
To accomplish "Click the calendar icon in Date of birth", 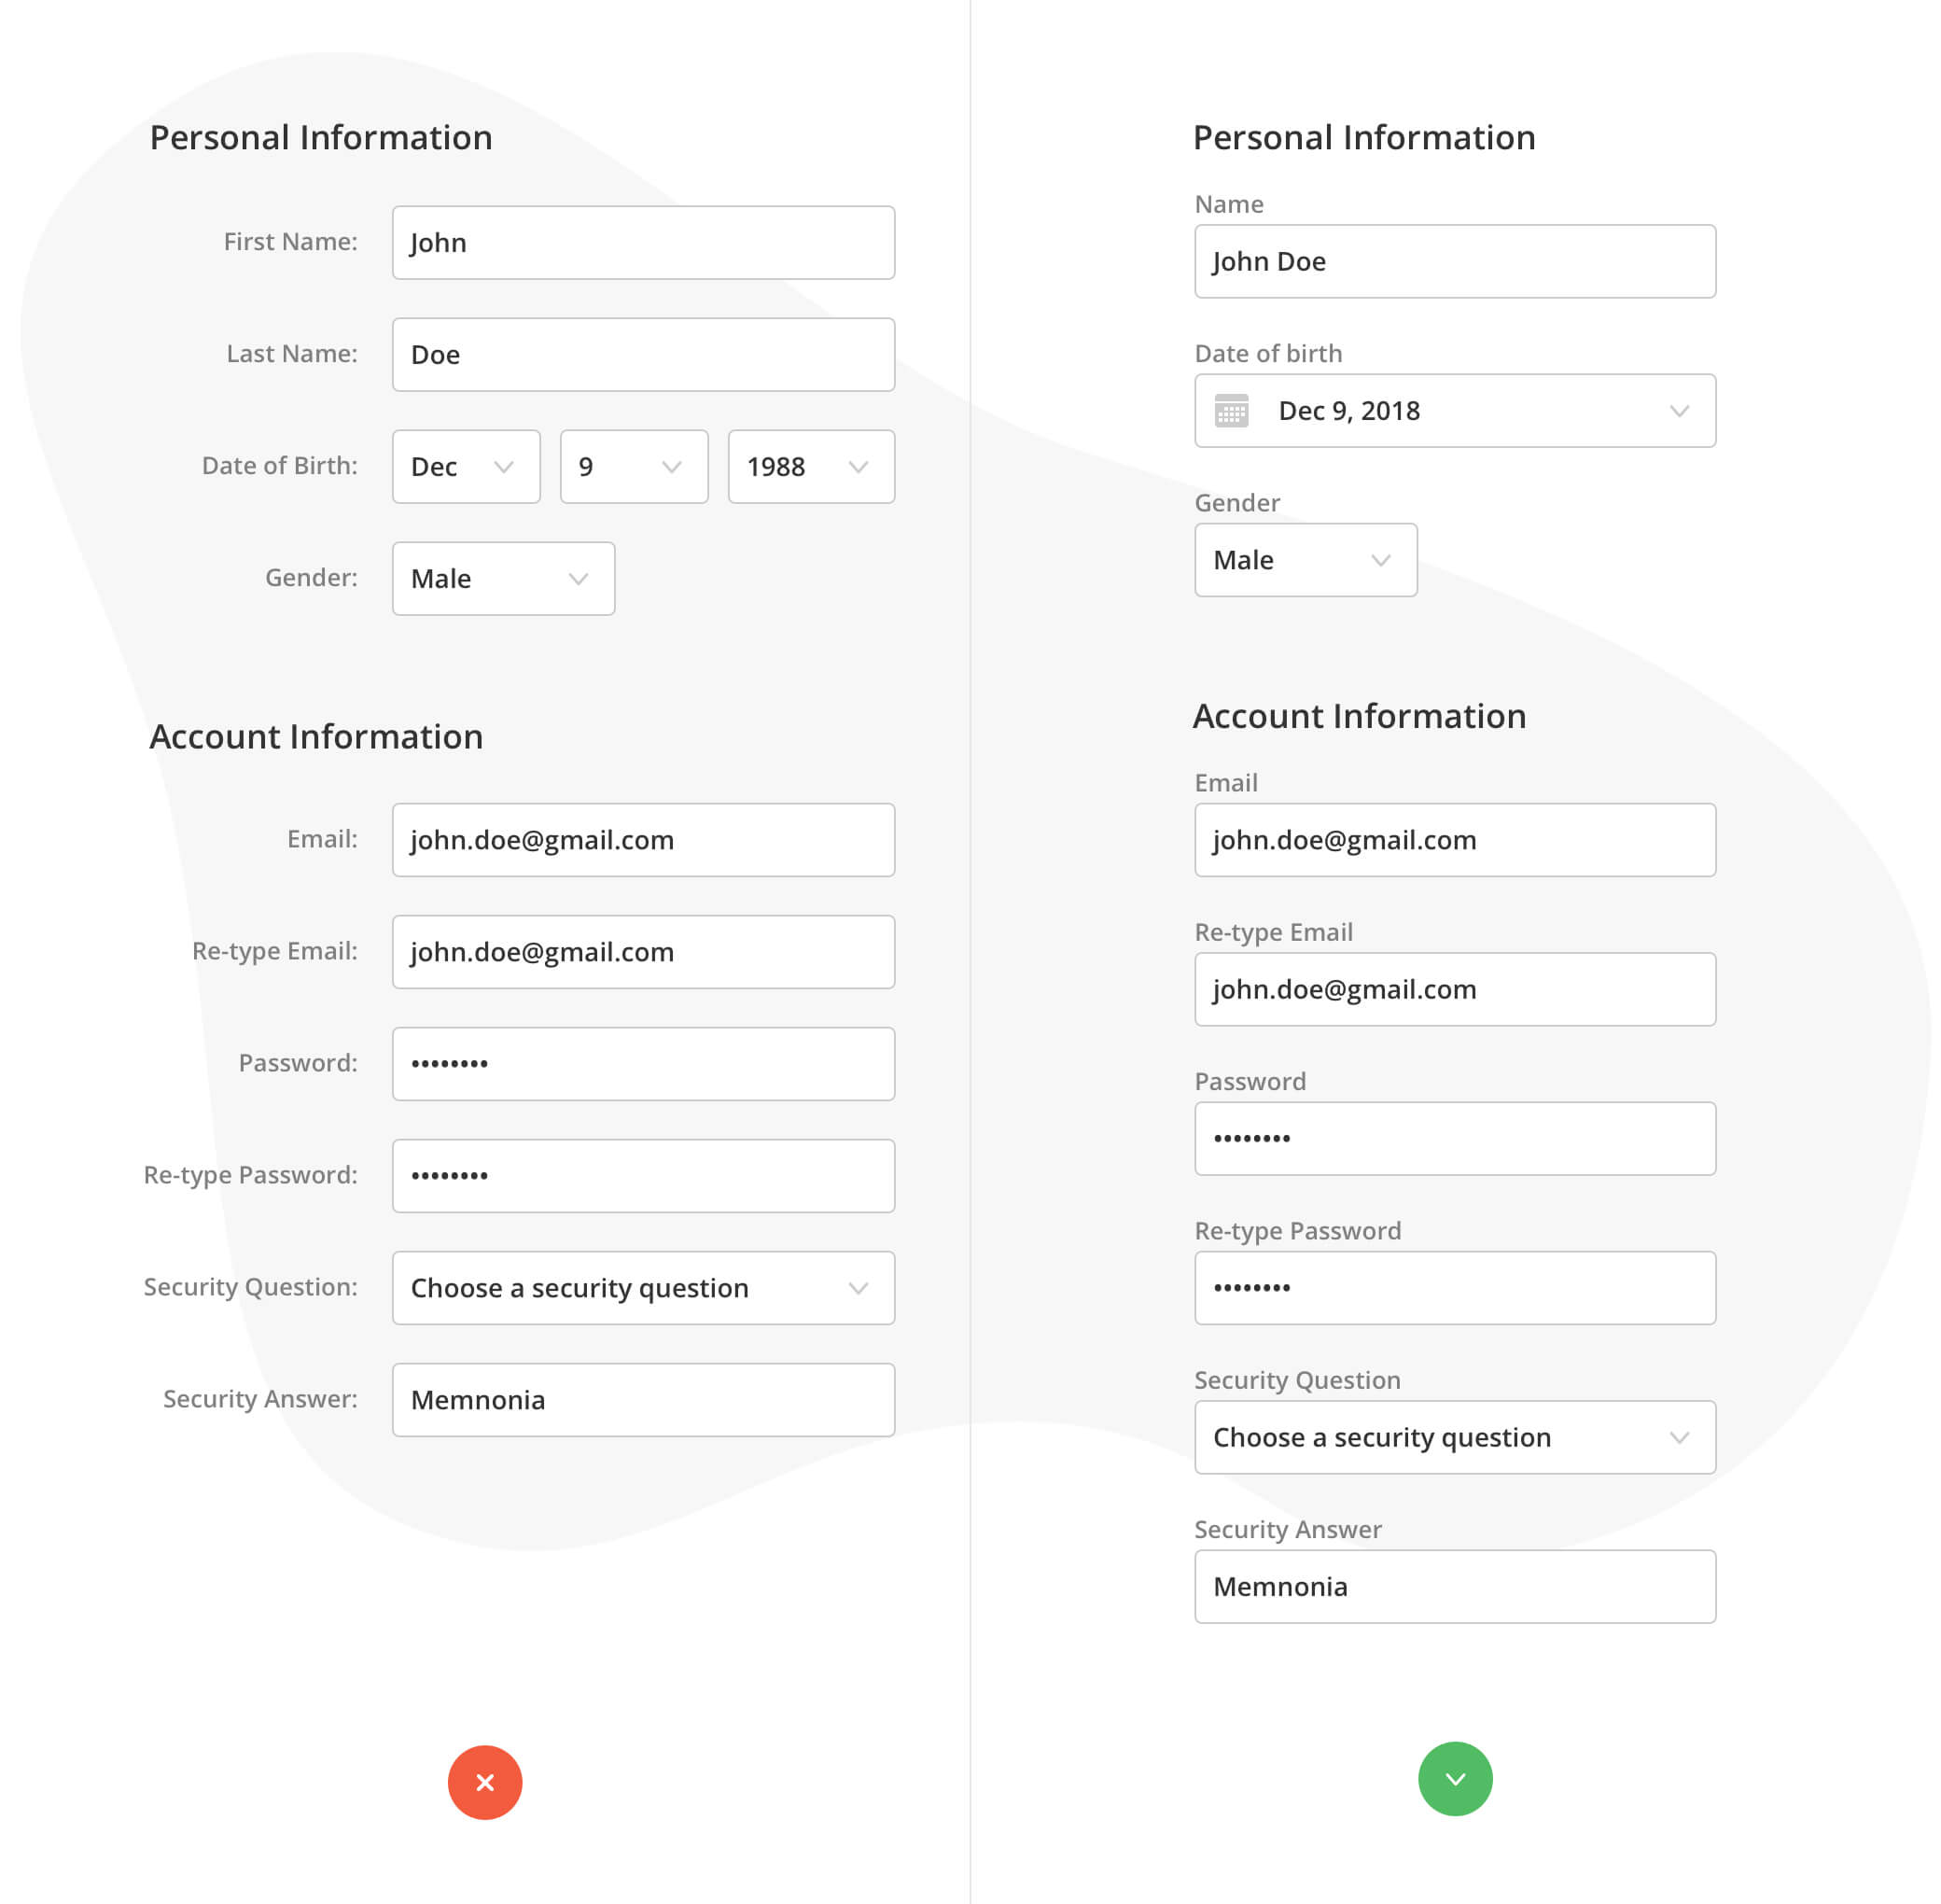I will [x=1231, y=411].
